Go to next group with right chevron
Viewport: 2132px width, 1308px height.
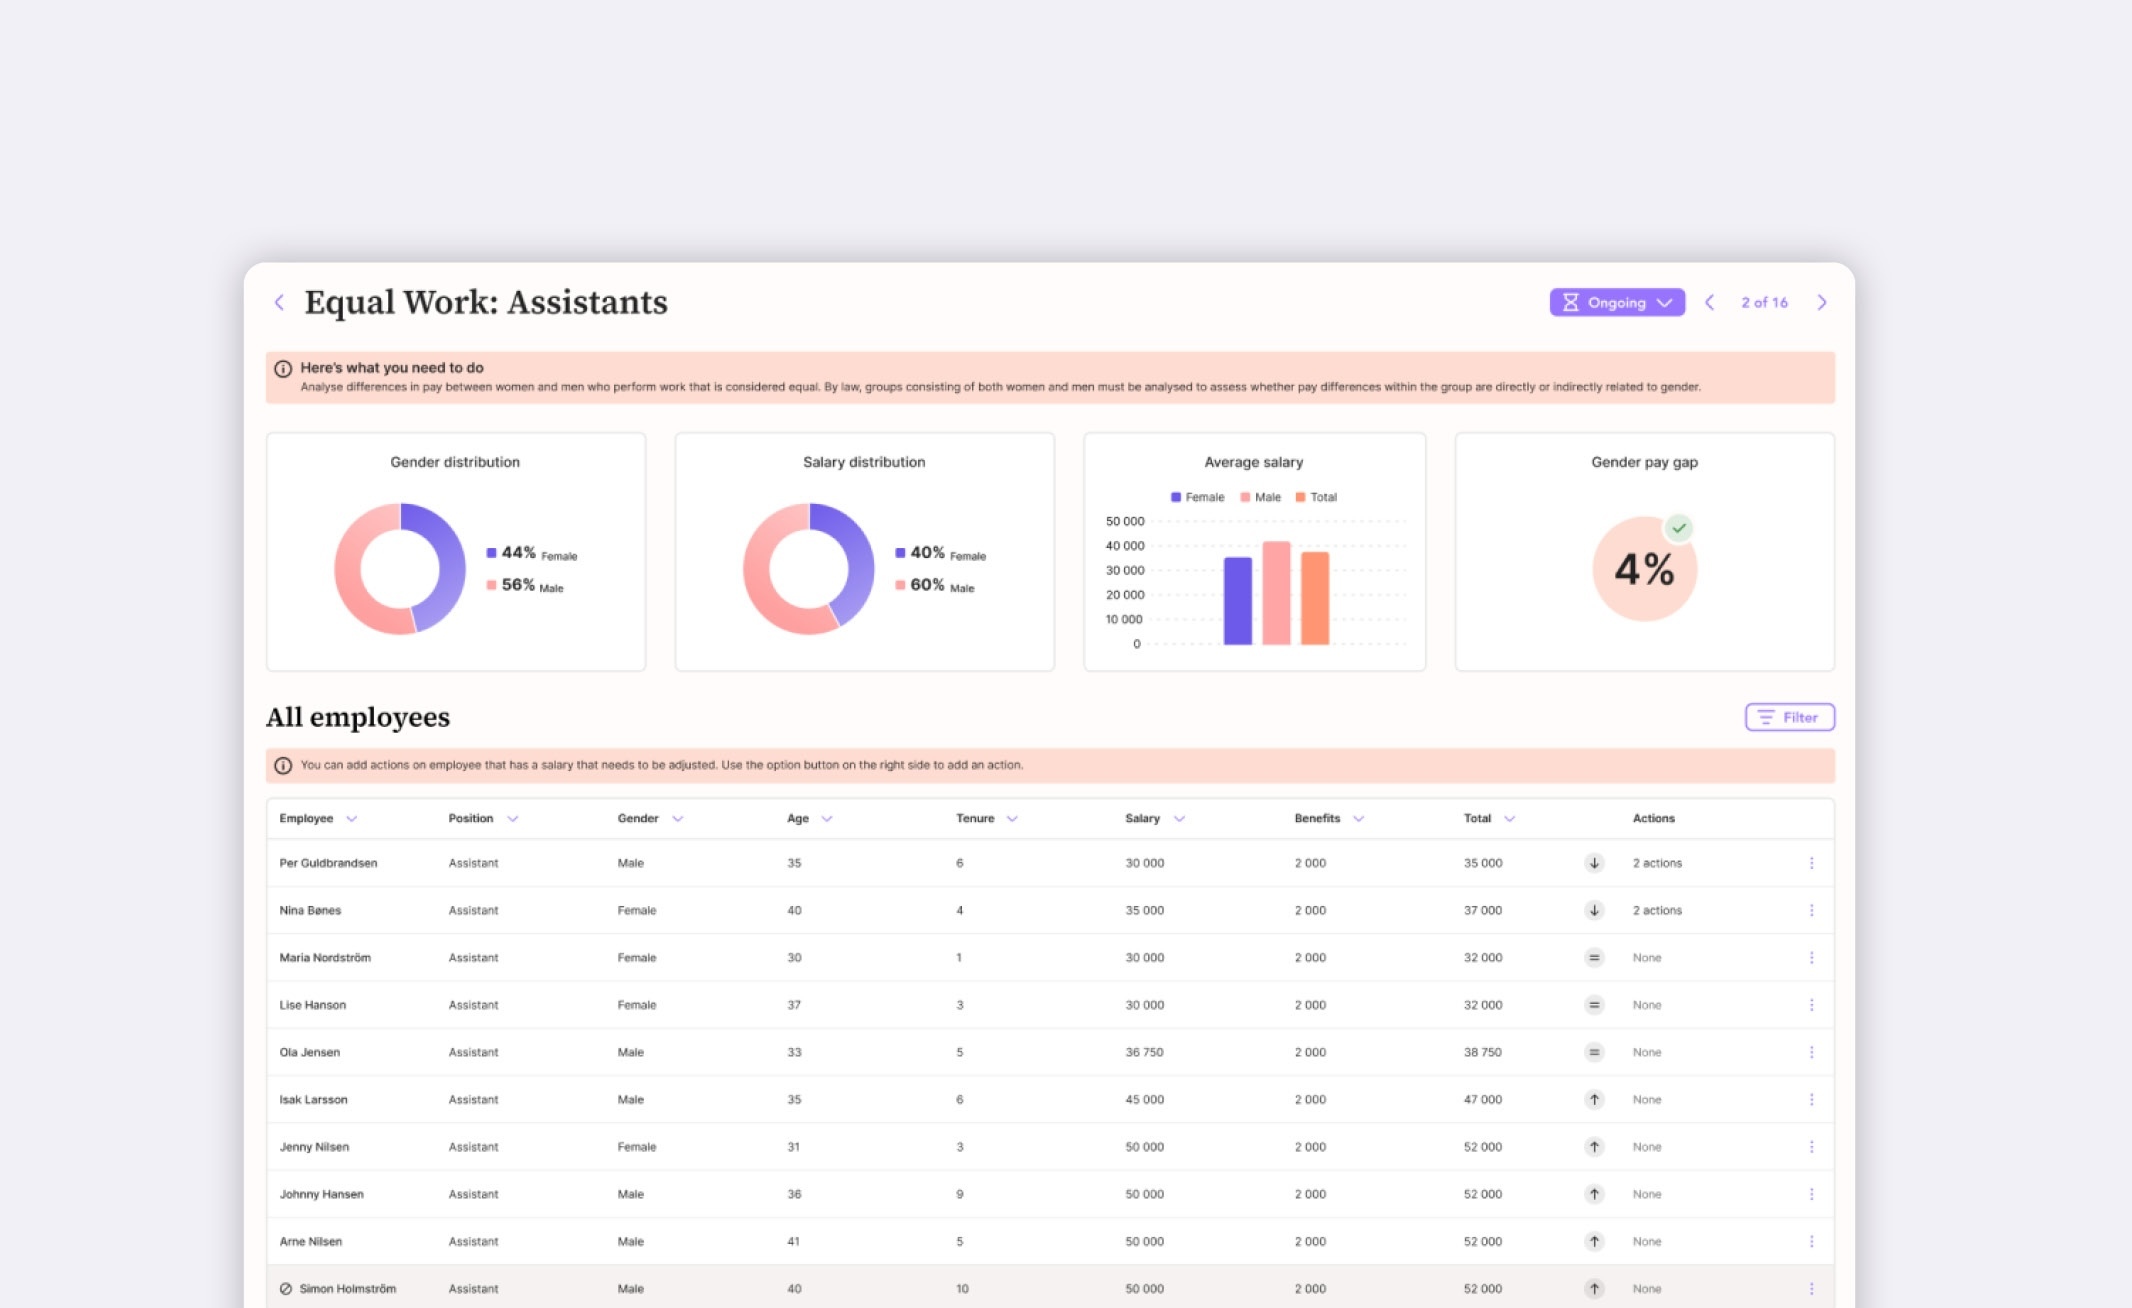pos(1821,302)
